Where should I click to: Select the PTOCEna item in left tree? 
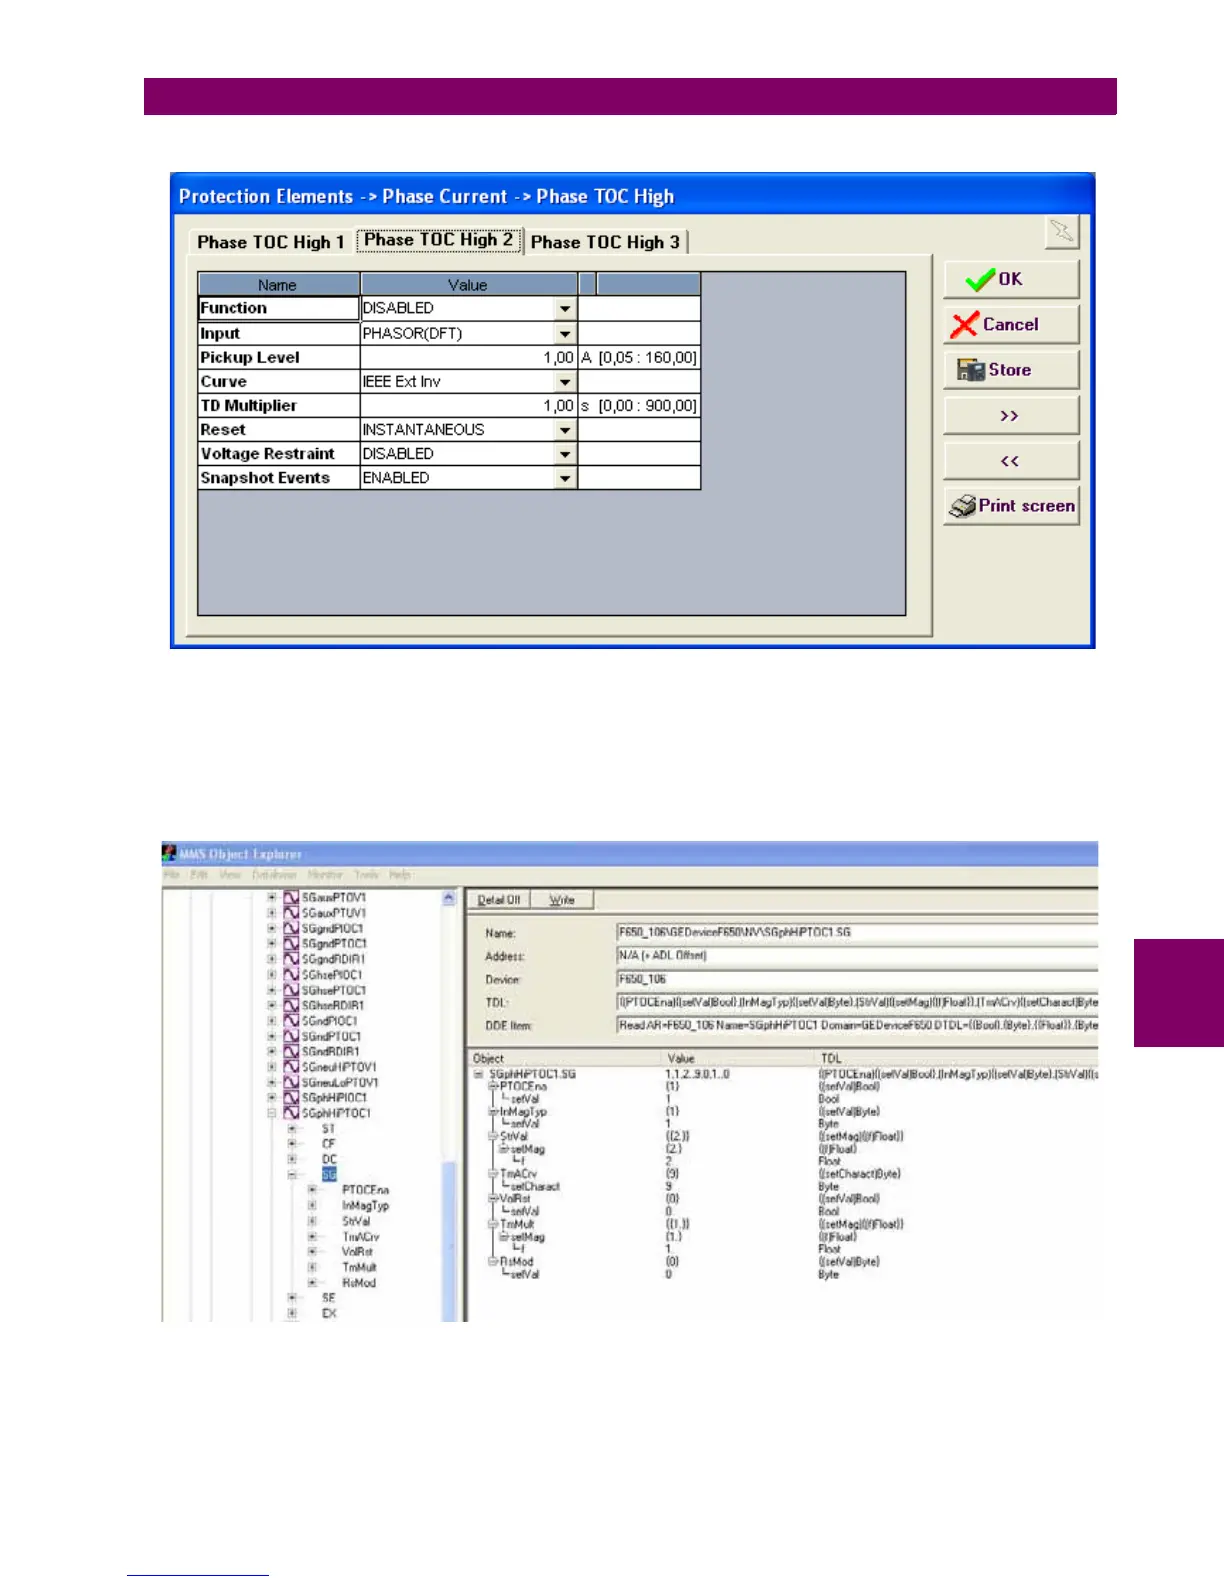(365, 1190)
